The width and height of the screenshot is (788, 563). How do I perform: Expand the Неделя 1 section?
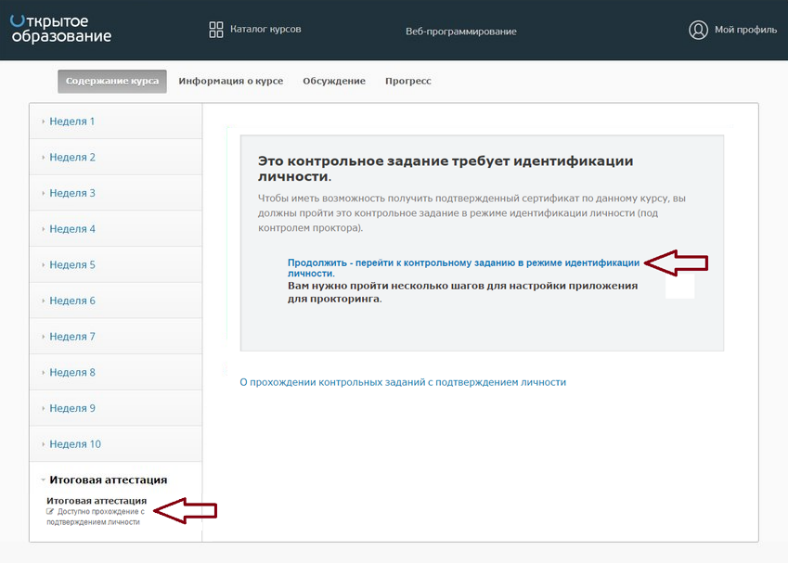(x=116, y=121)
